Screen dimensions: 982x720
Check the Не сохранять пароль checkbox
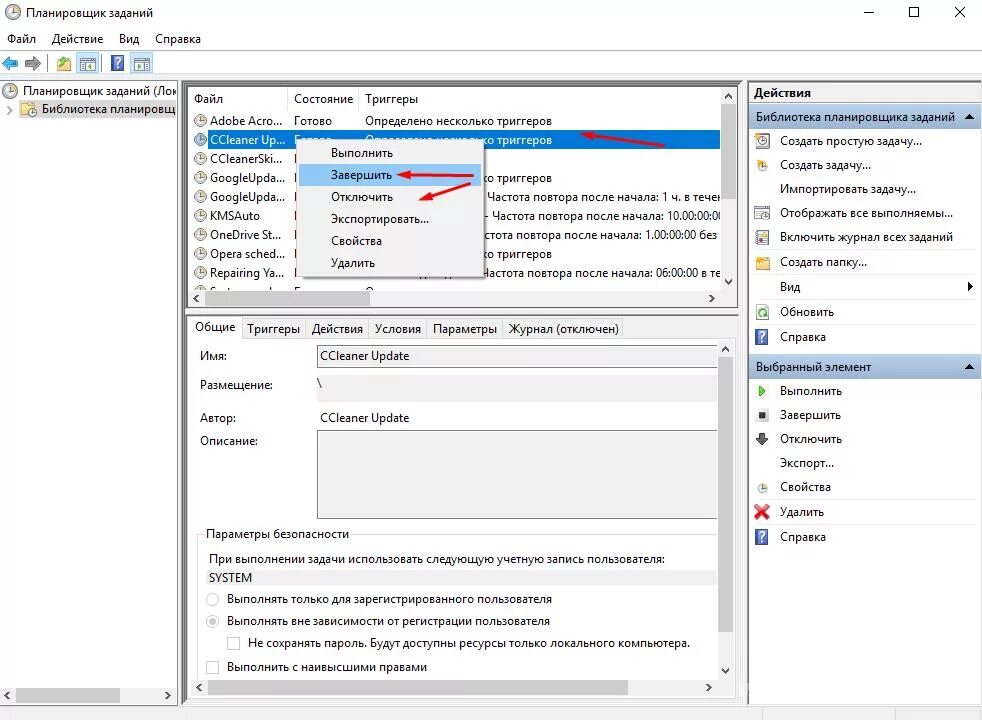click(234, 643)
